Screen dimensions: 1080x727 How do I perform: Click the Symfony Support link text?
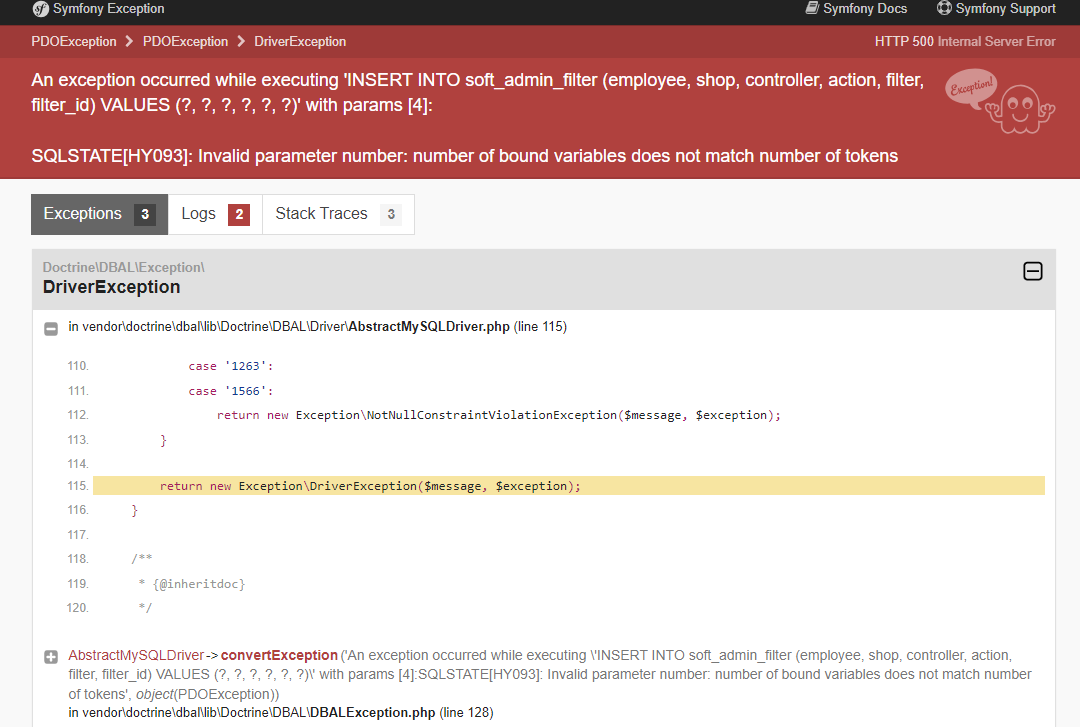[x=1006, y=9]
